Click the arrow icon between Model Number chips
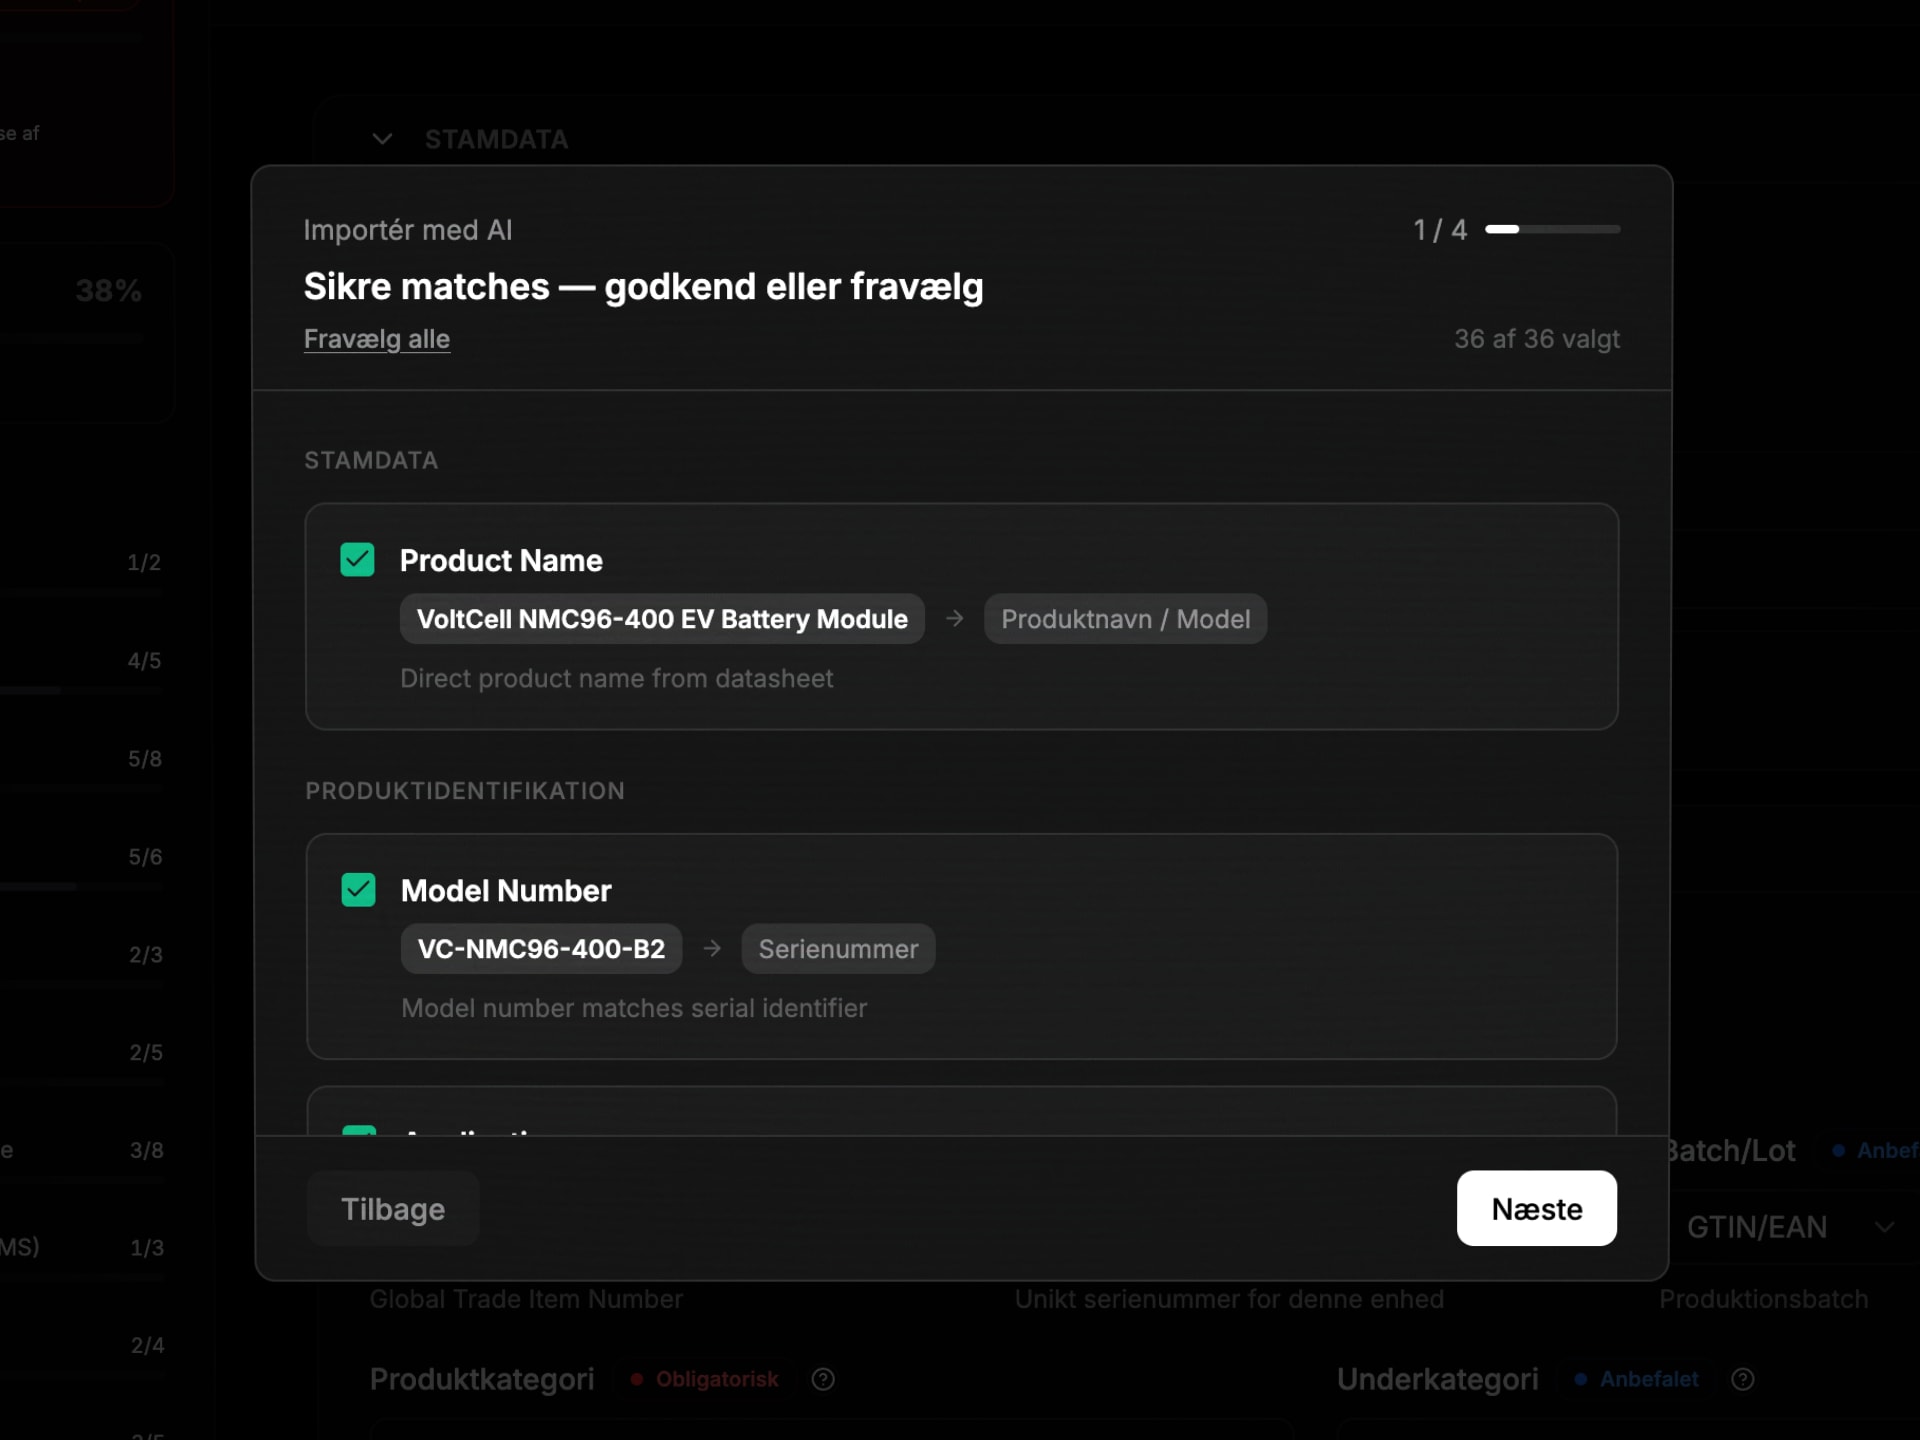 (x=711, y=948)
